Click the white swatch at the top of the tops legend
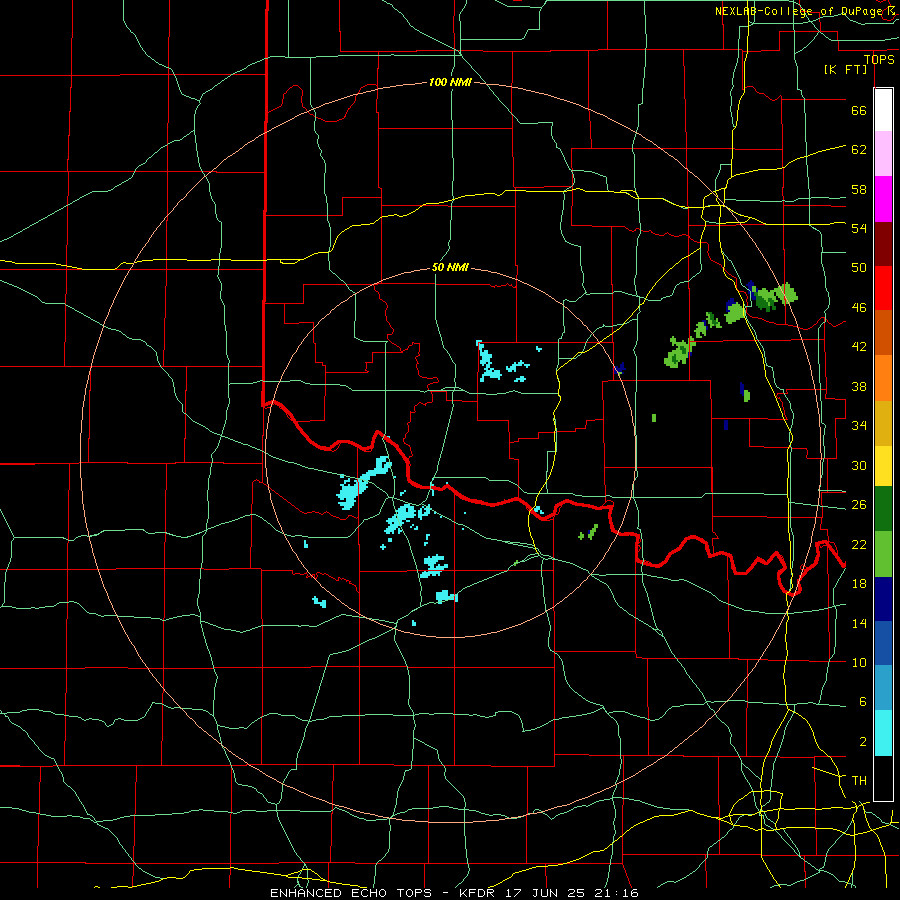This screenshot has height=900, width=900. point(883,110)
